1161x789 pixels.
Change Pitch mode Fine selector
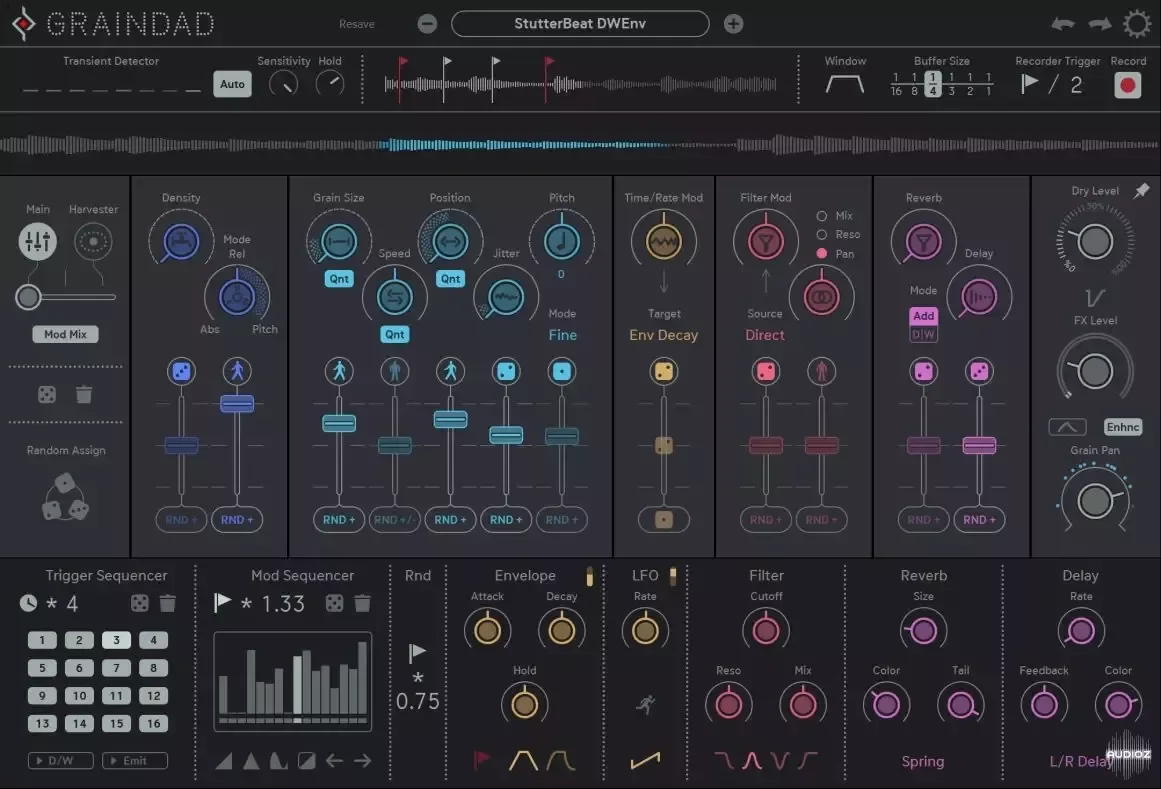[x=562, y=335]
